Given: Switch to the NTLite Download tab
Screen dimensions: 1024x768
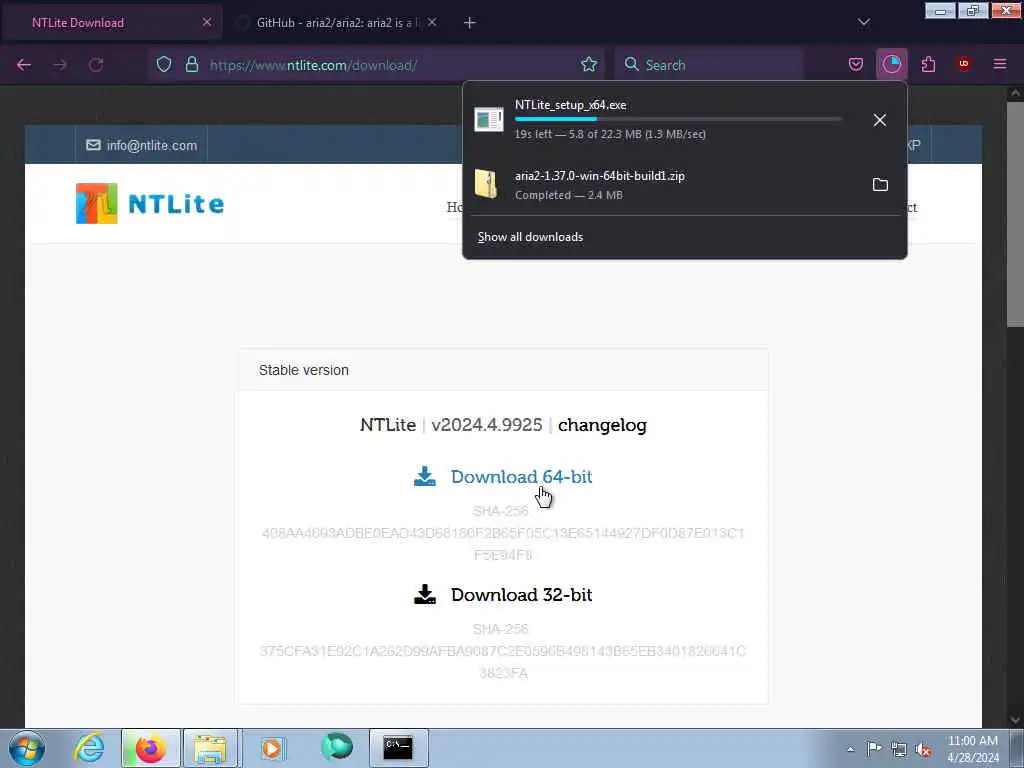Looking at the screenshot, I should [x=111, y=22].
